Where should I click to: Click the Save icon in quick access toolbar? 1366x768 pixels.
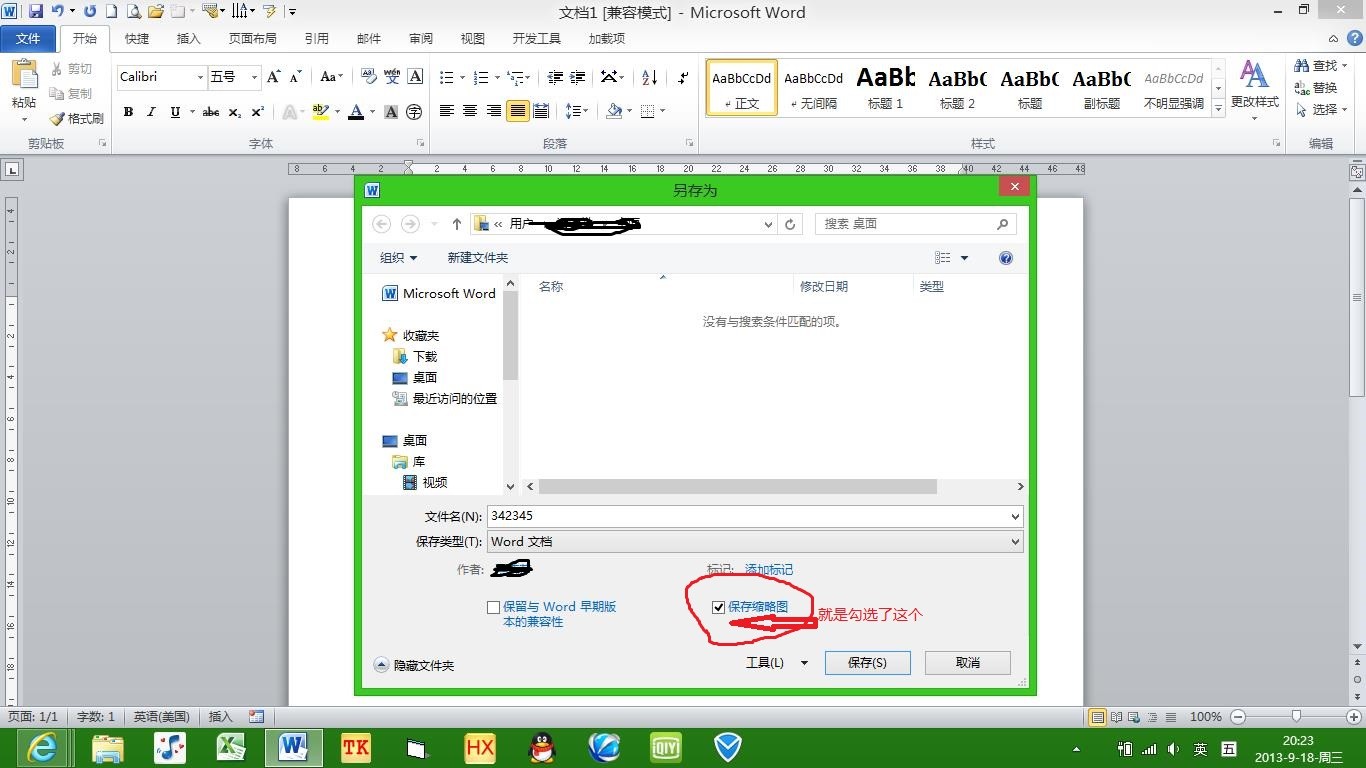tap(36, 12)
